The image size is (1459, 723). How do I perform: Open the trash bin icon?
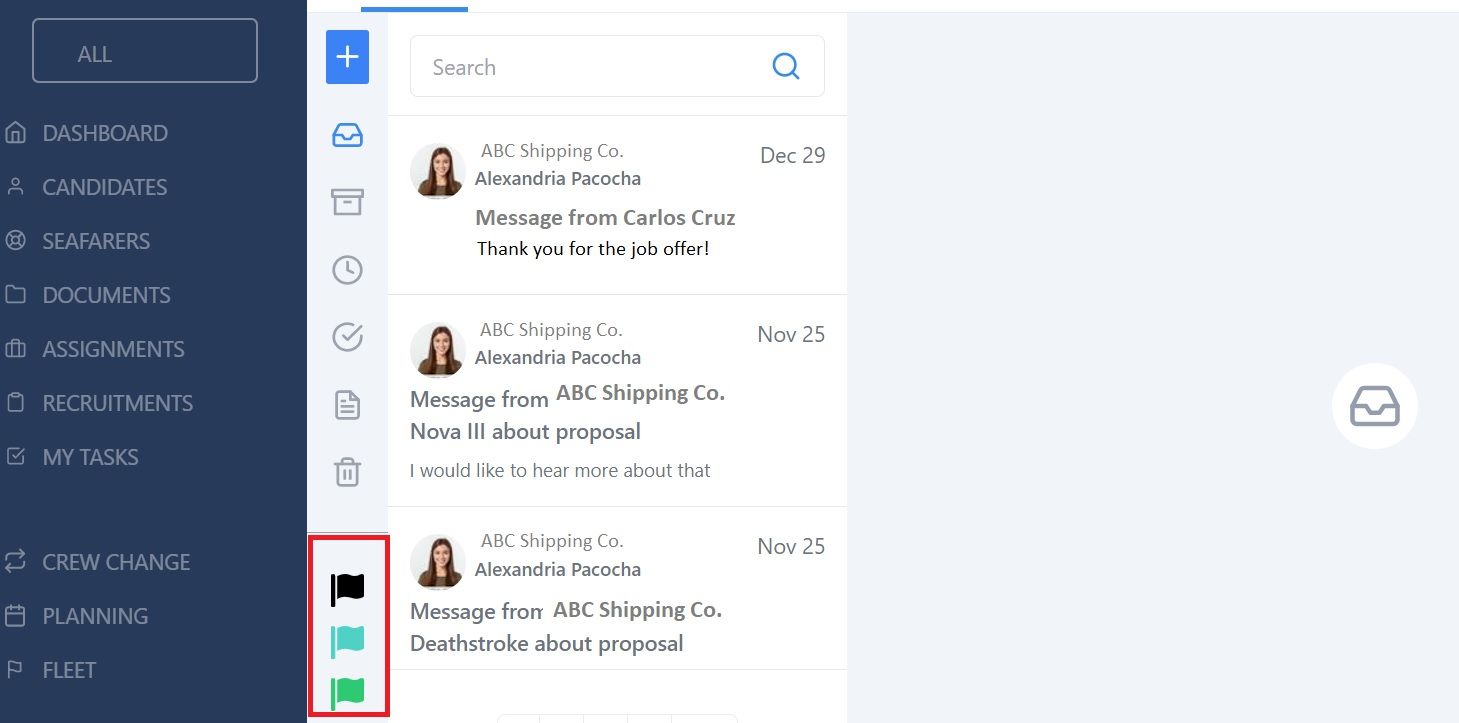(347, 471)
